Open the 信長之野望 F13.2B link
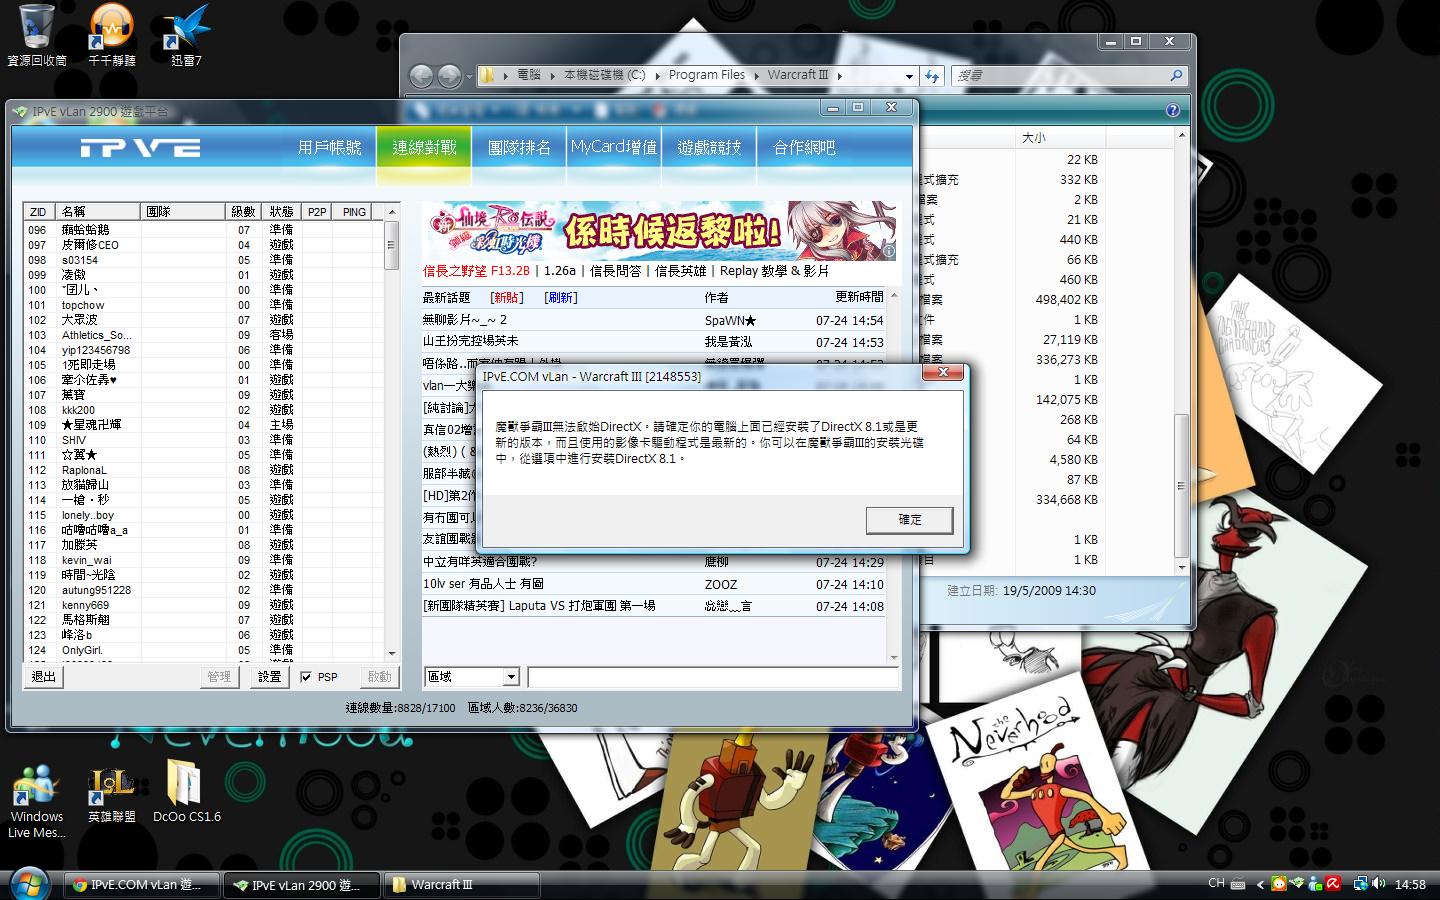The image size is (1440, 900). coord(476,271)
